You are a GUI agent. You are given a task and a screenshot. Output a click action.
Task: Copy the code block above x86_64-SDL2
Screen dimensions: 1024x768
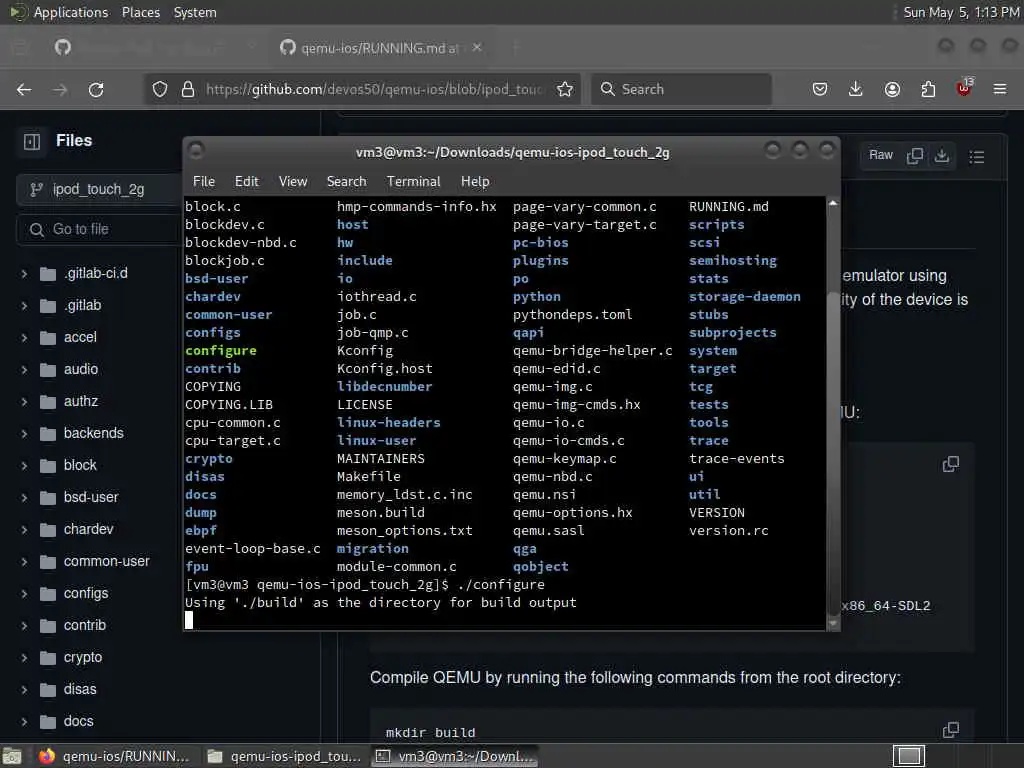(x=951, y=464)
